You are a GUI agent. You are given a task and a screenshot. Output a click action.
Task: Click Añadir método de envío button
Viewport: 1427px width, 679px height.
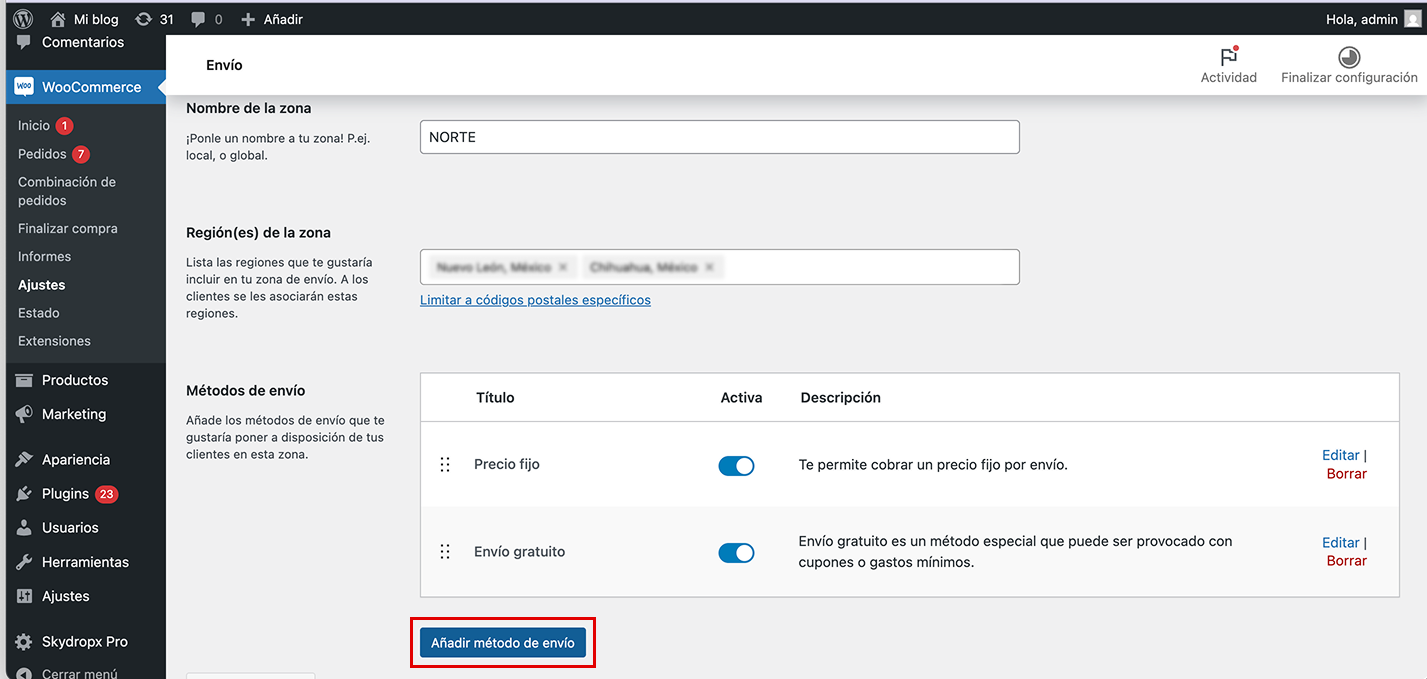pos(503,643)
